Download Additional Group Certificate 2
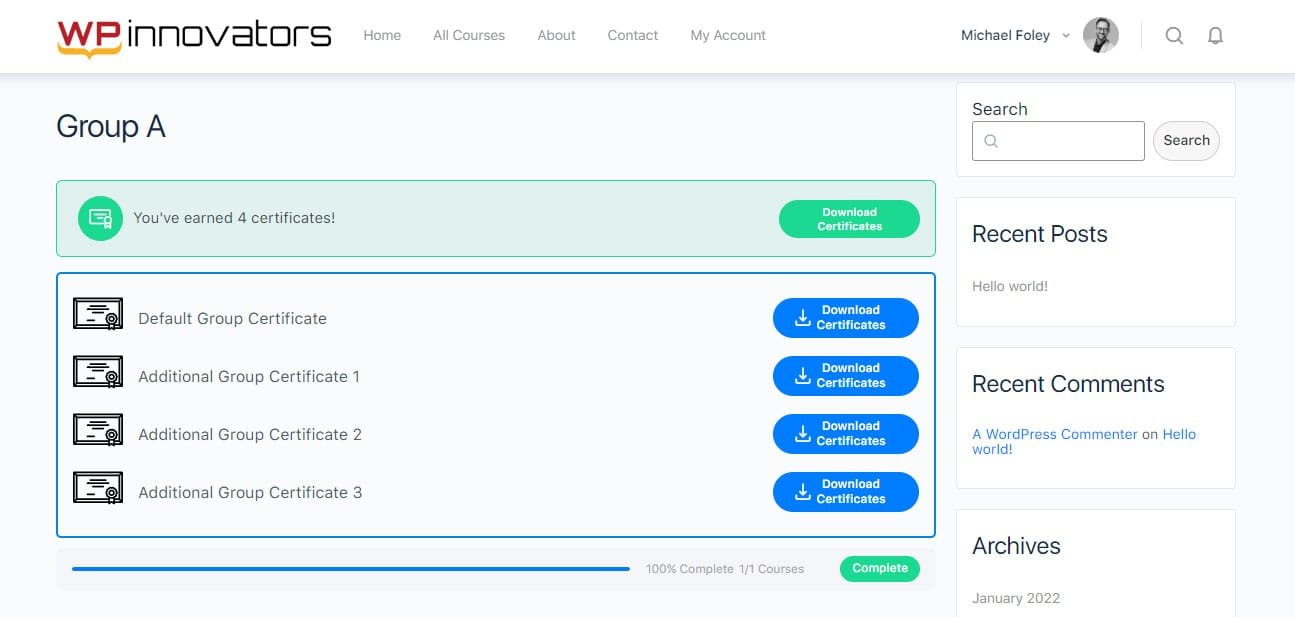 (846, 434)
